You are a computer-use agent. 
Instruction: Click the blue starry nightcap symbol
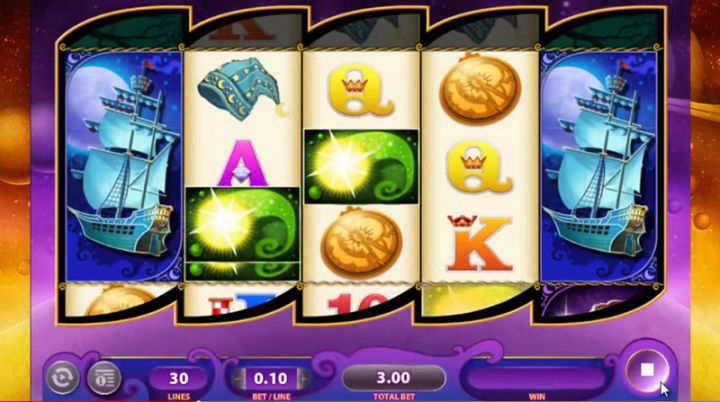coord(241,89)
